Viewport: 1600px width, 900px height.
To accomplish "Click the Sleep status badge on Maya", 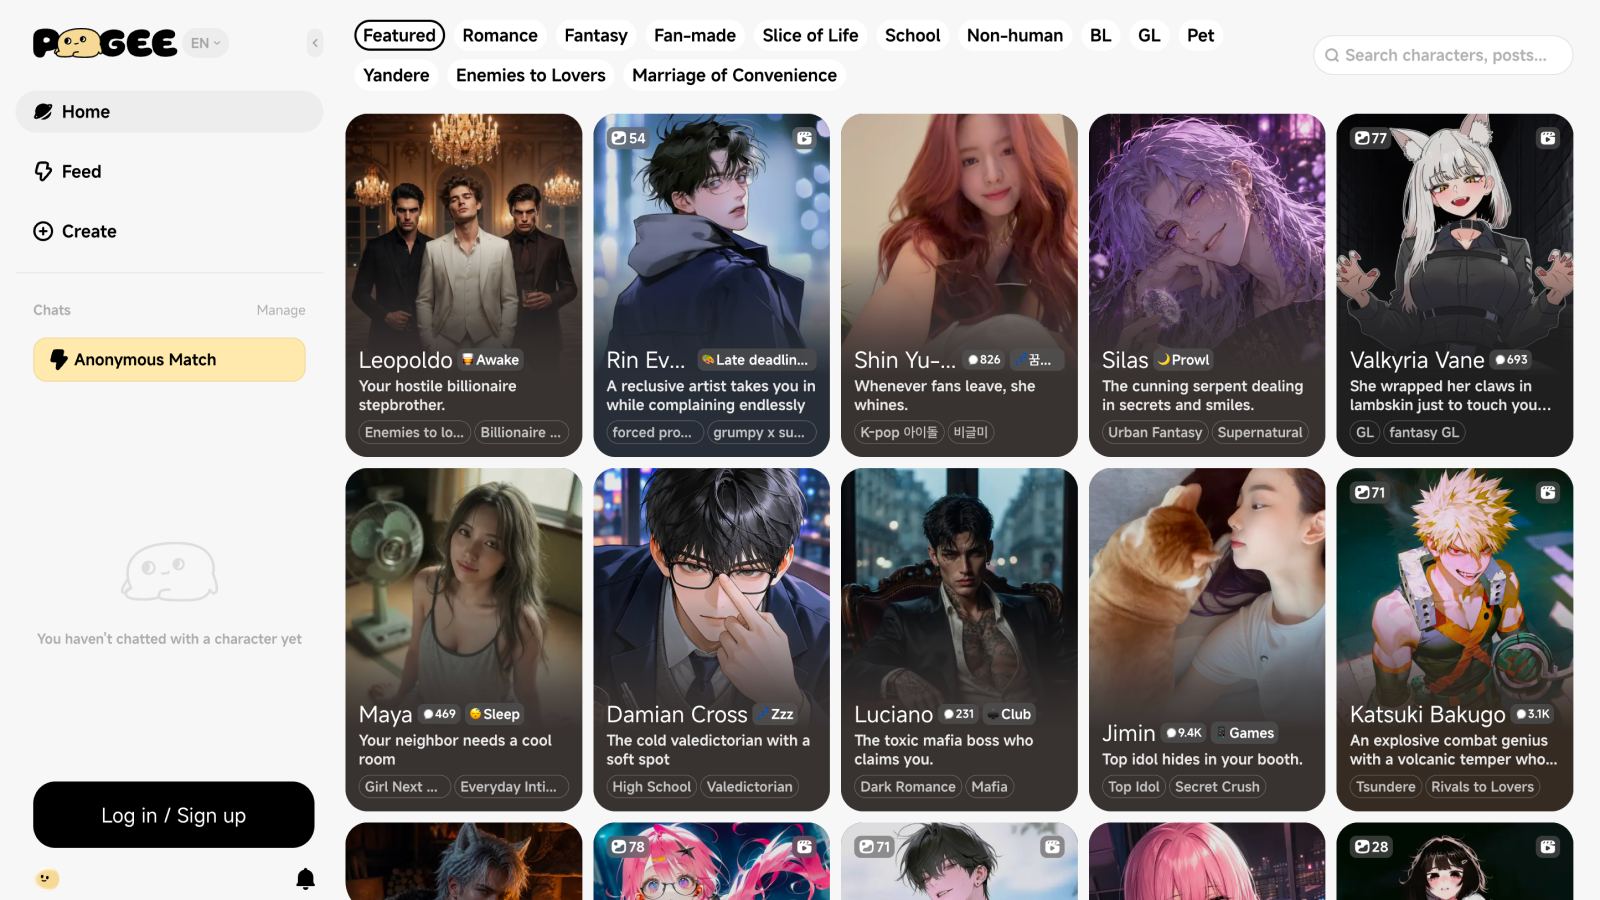I will point(495,714).
